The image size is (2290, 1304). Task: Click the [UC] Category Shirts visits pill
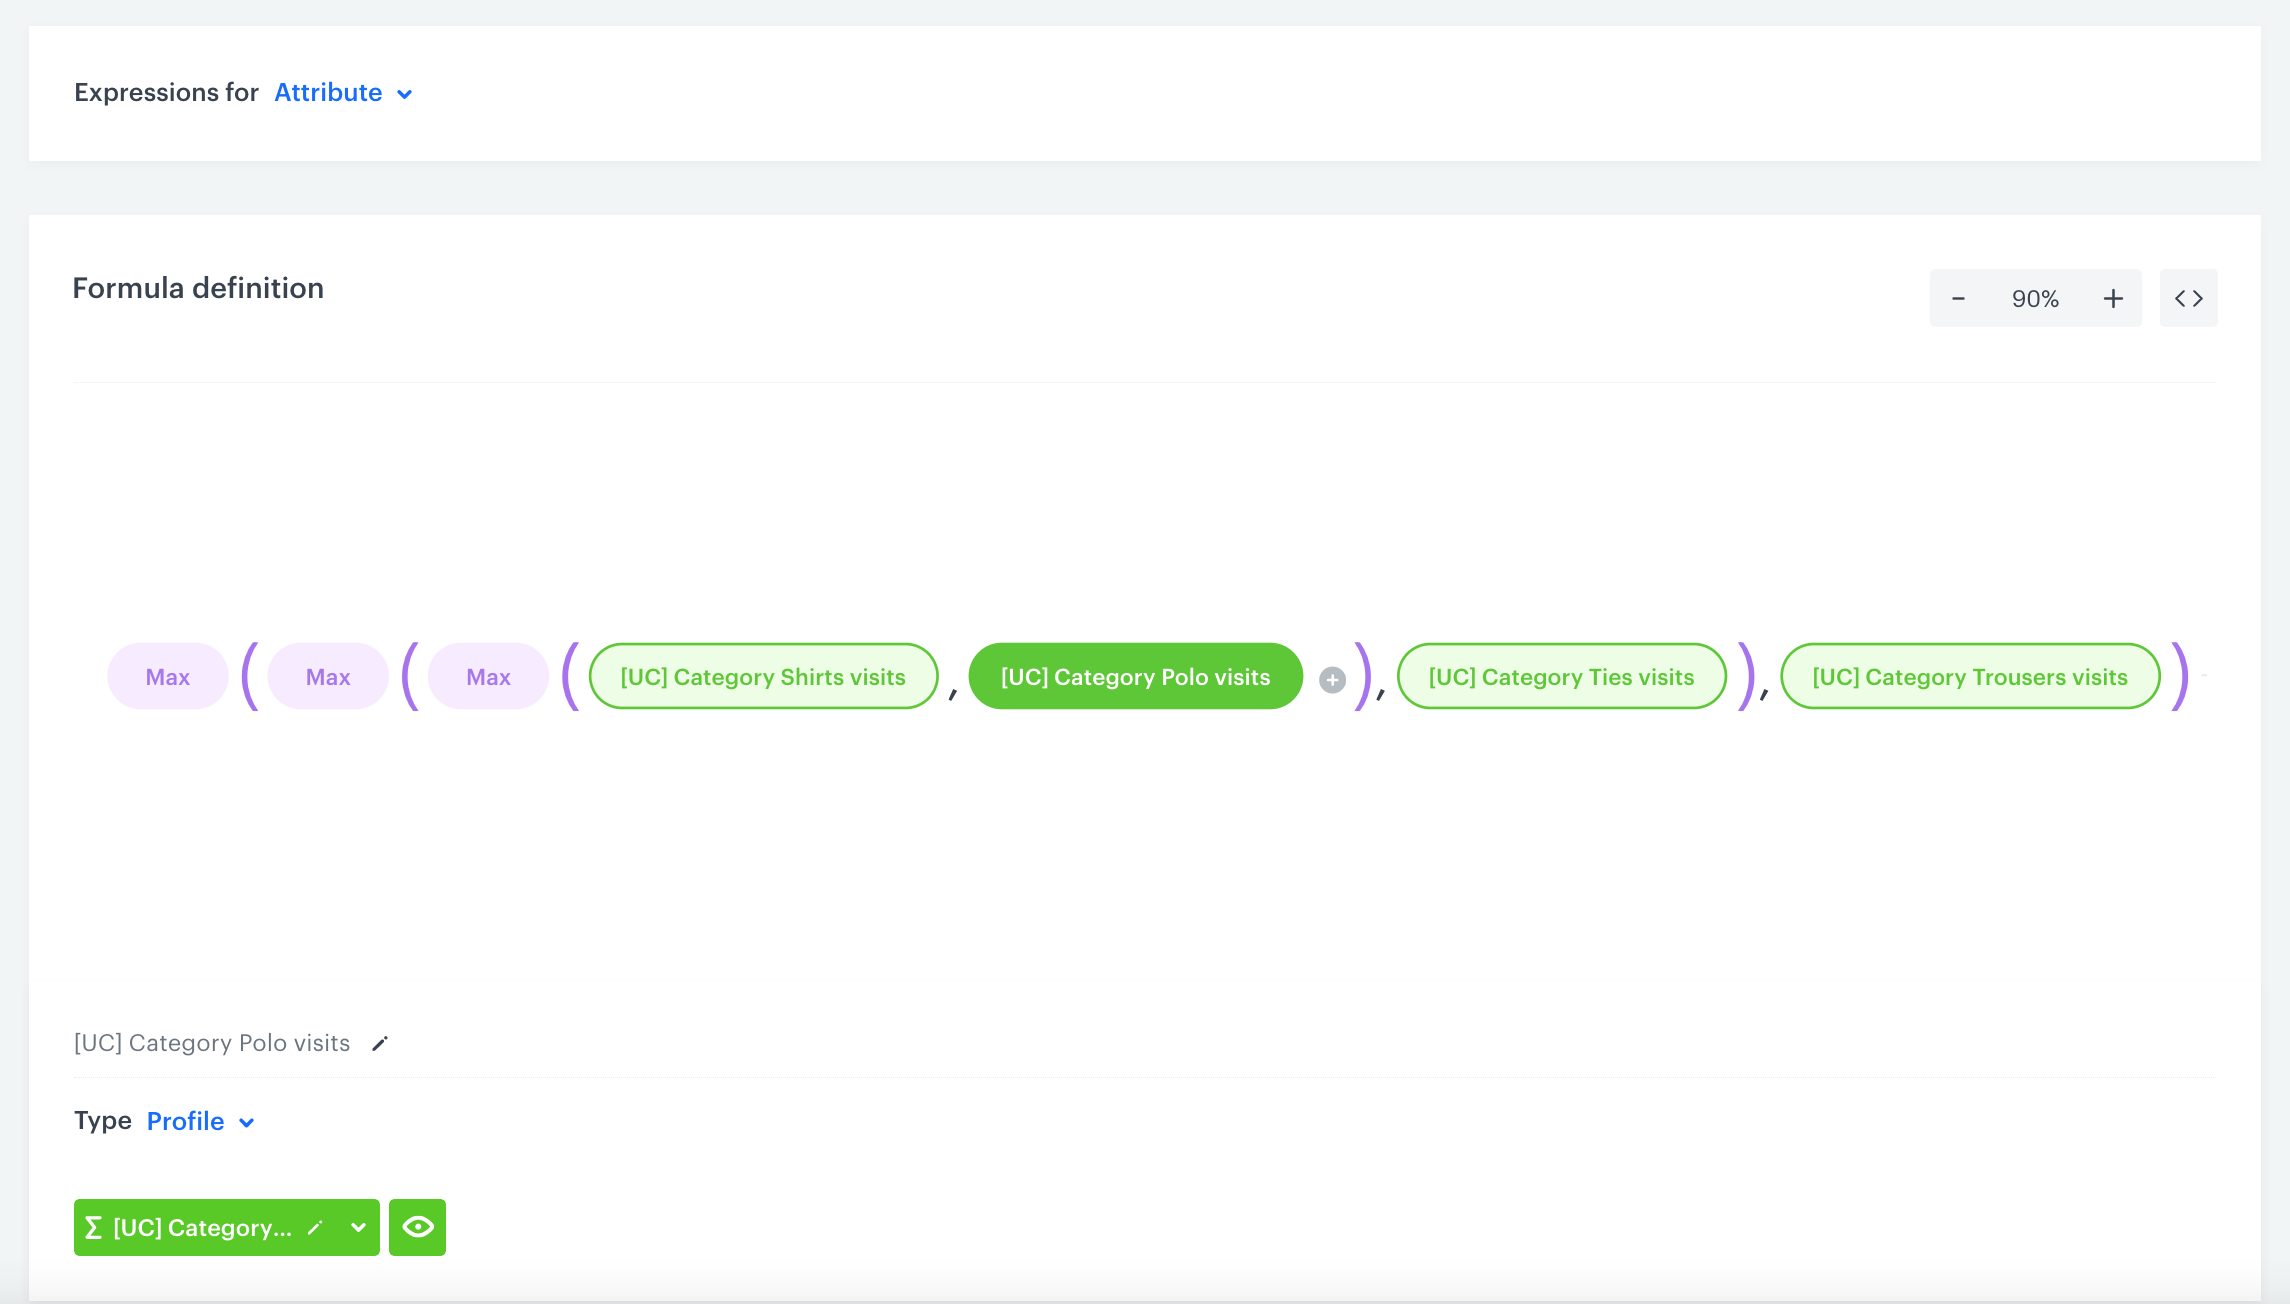763,676
